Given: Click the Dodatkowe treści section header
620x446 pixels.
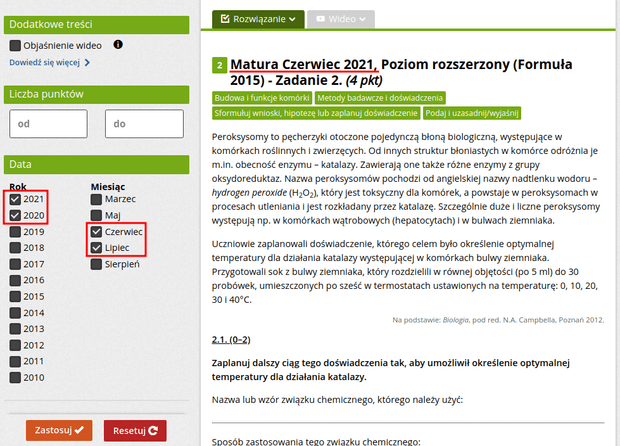Looking at the screenshot, I should pyautogui.click(x=96, y=25).
